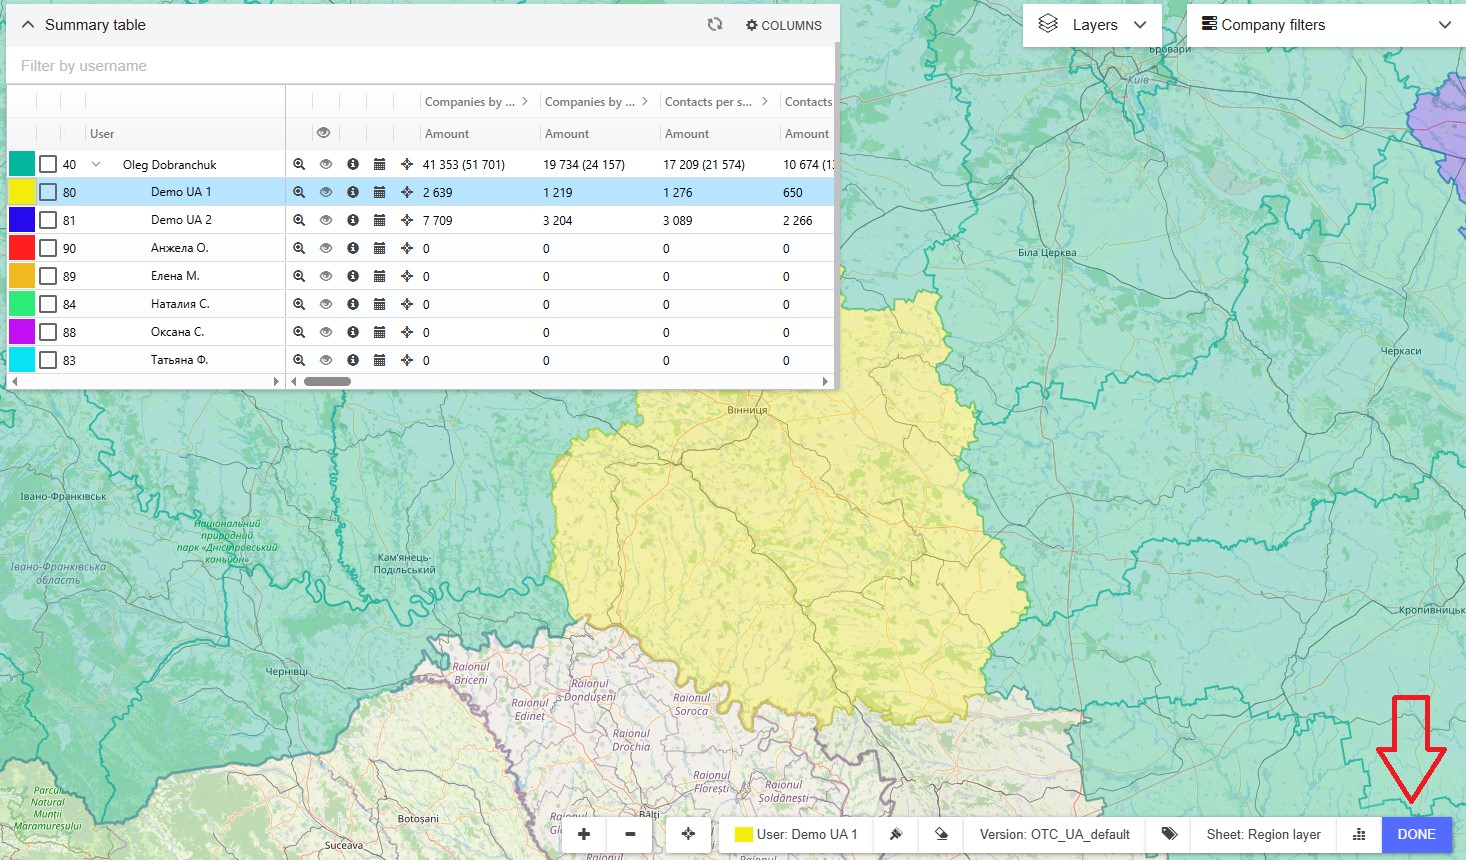Open info icon for Demo UA 2 row
This screenshot has width=1466, height=860.
click(x=353, y=220)
